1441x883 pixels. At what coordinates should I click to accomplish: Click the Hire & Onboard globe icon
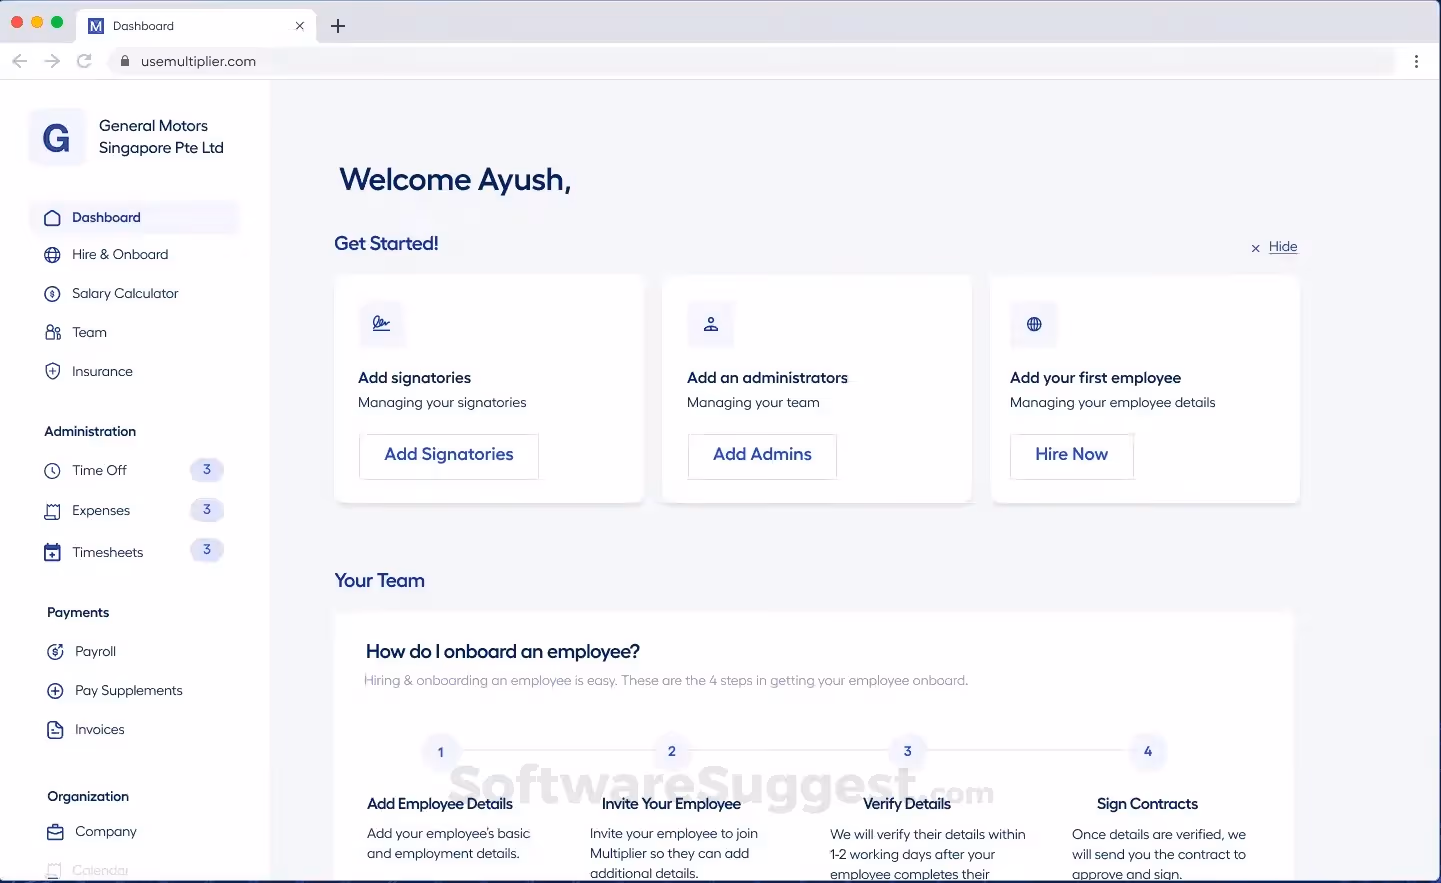tap(53, 255)
